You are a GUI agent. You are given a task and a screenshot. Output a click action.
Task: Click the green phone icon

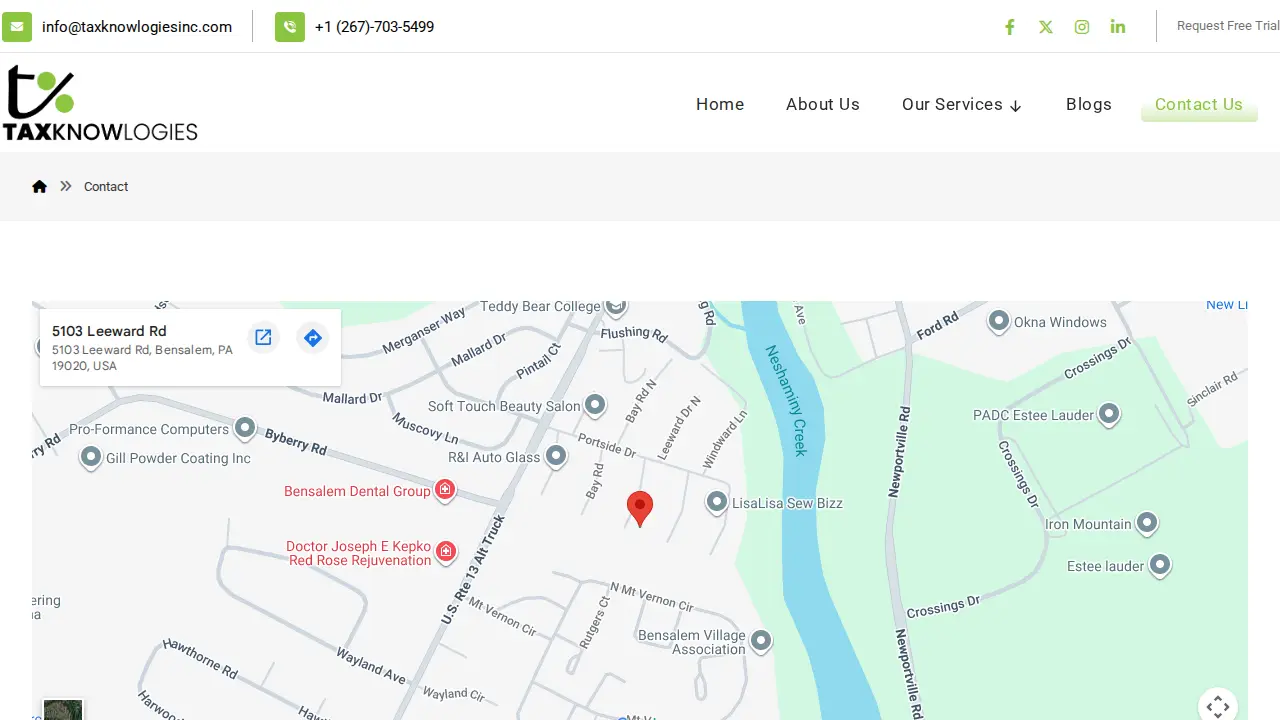pyautogui.click(x=290, y=27)
